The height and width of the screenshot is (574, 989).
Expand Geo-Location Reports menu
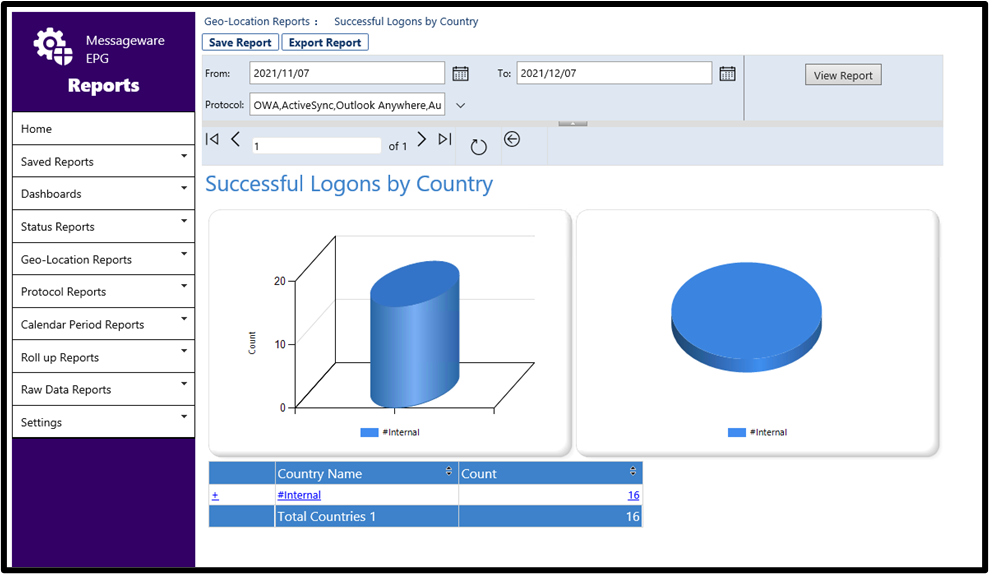(x=103, y=259)
